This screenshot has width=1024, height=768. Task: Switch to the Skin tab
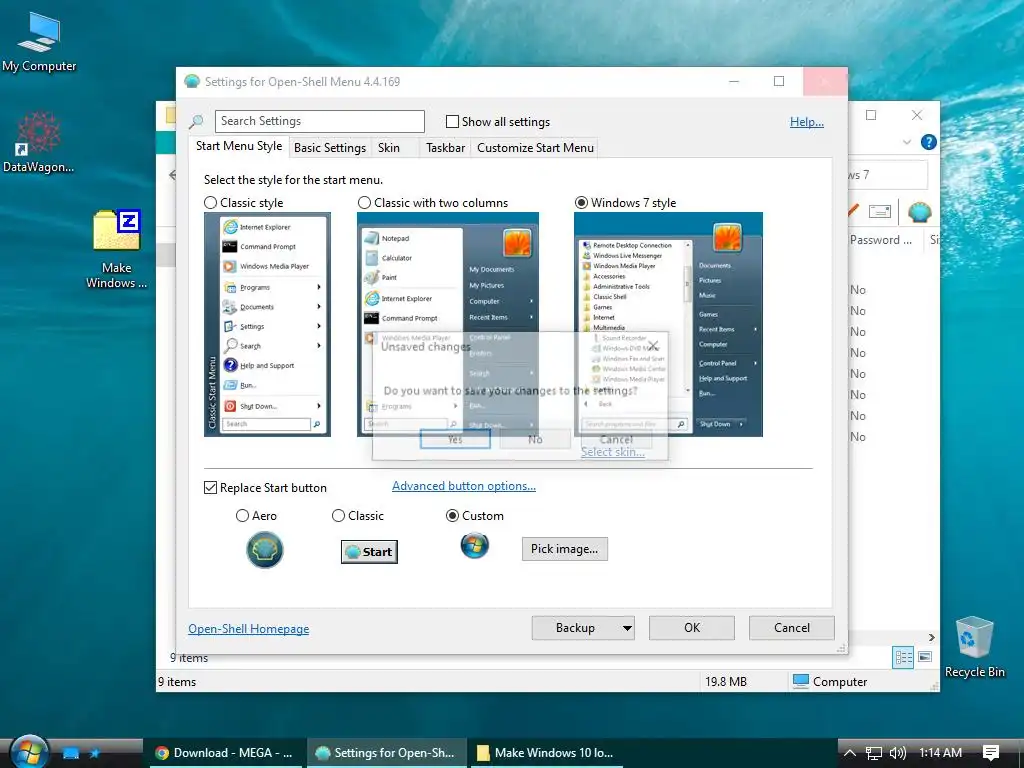tap(389, 148)
